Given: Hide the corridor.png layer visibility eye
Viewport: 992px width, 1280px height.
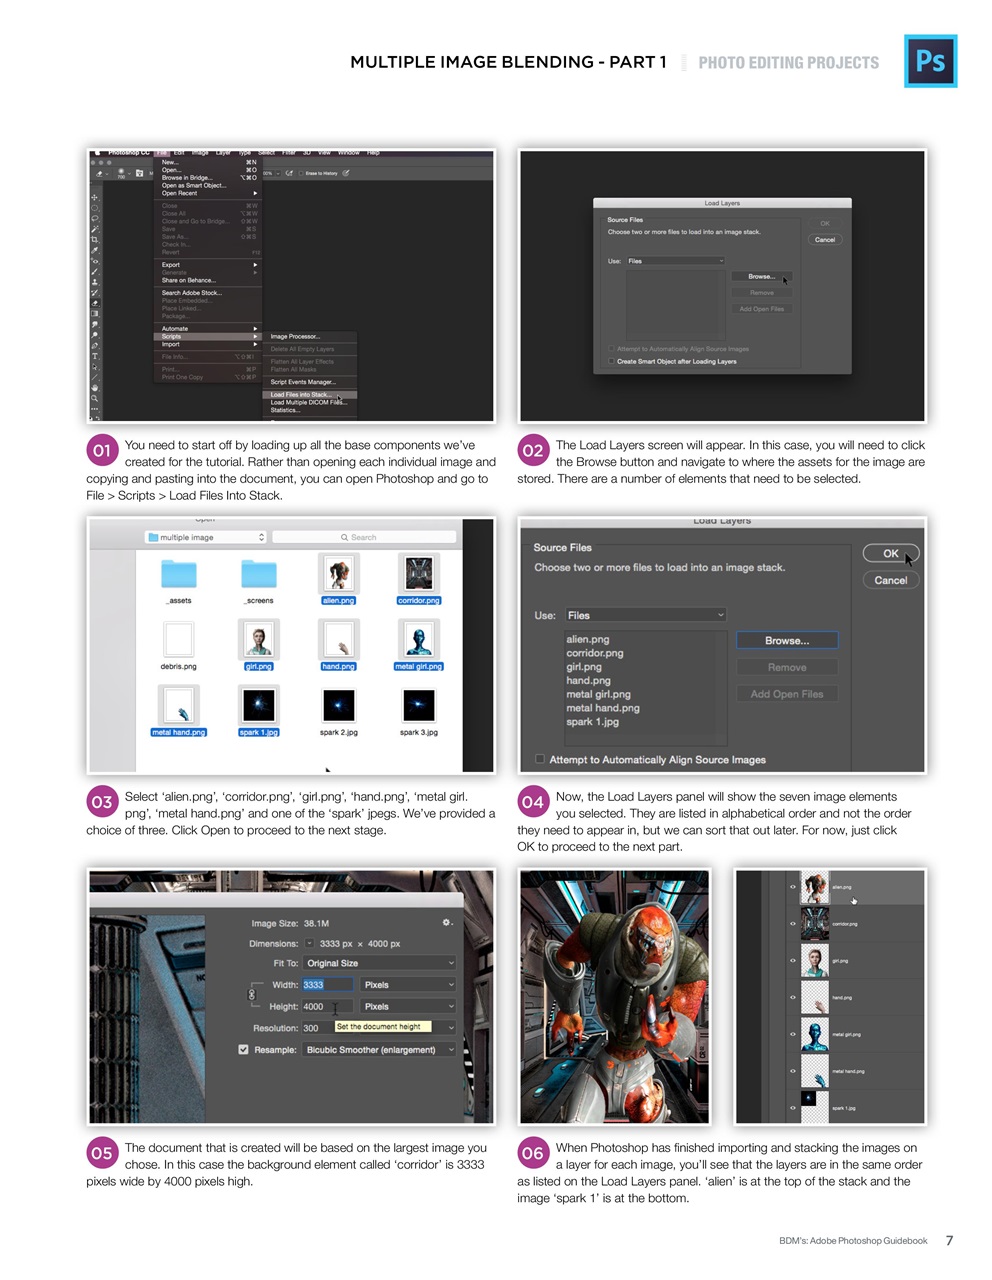Looking at the screenshot, I should (x=793, y=923).
